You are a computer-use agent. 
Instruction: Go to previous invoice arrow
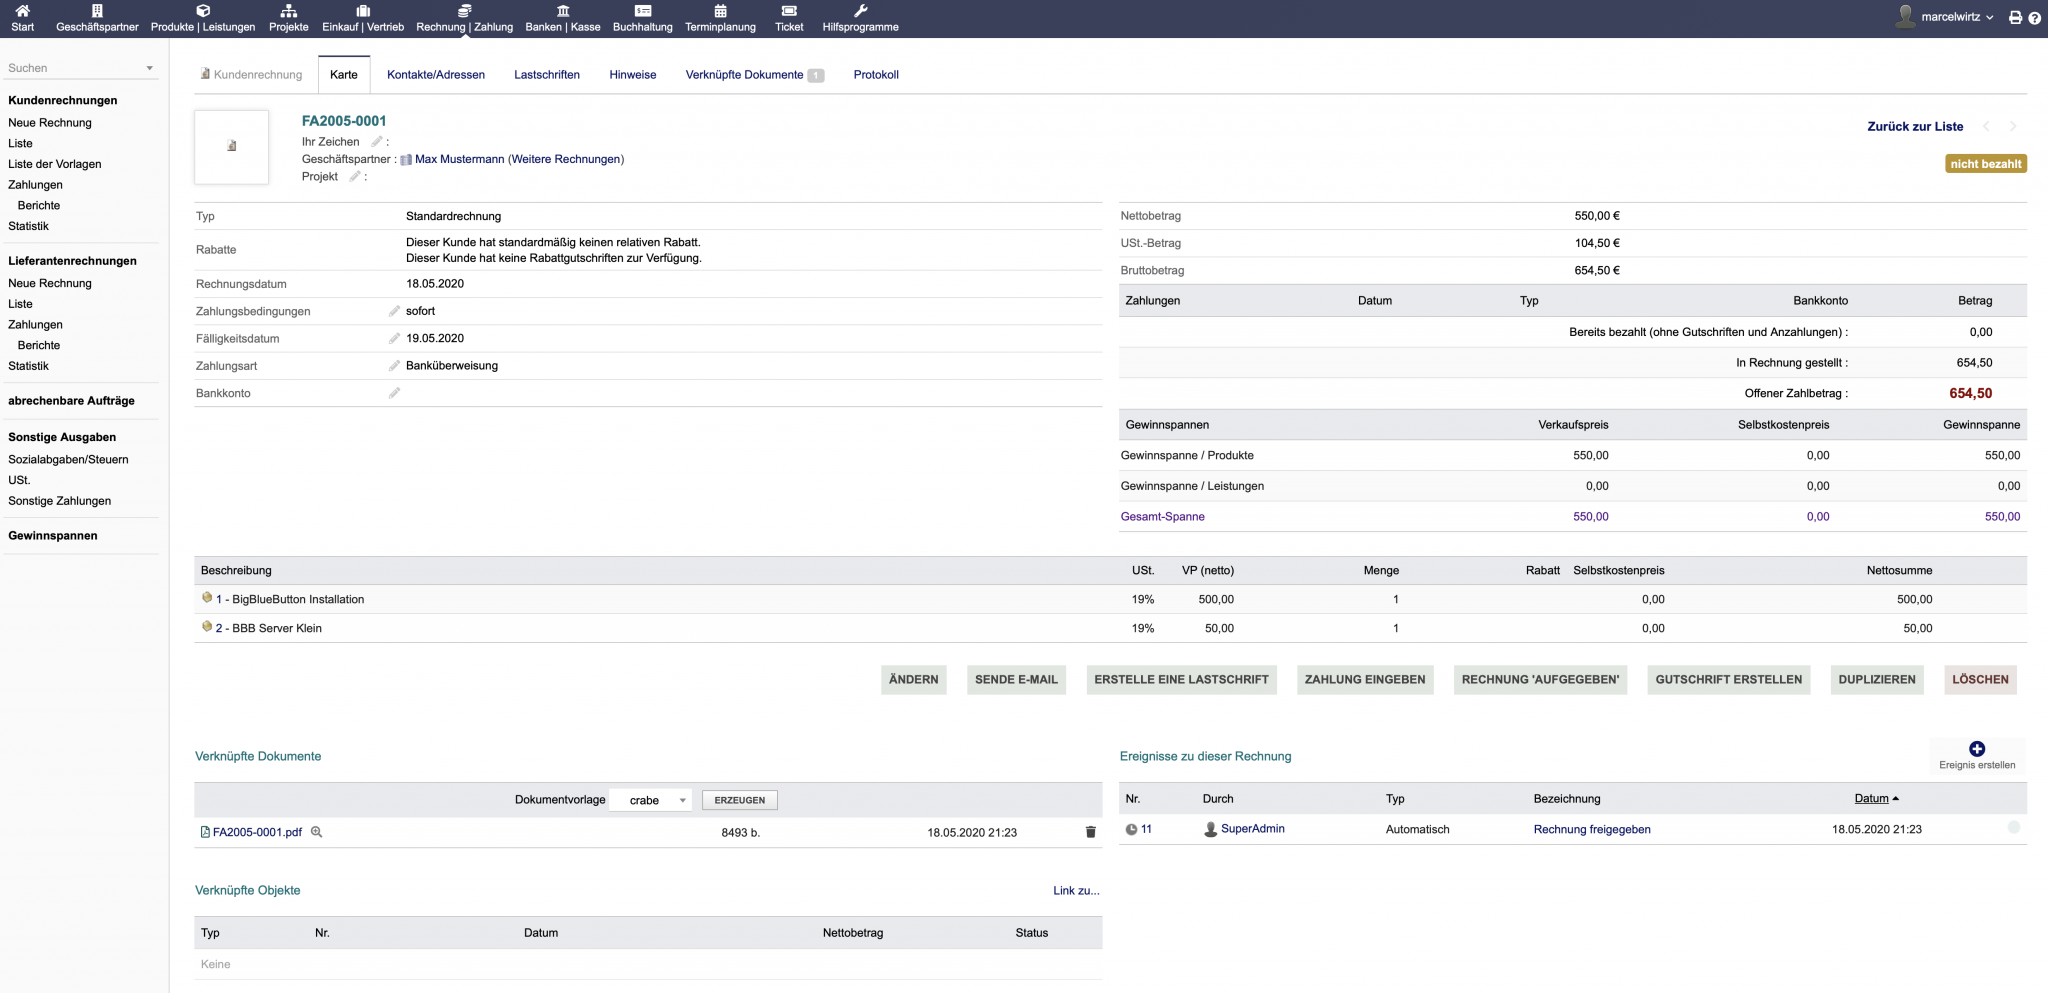click(x=1986, y=126)
